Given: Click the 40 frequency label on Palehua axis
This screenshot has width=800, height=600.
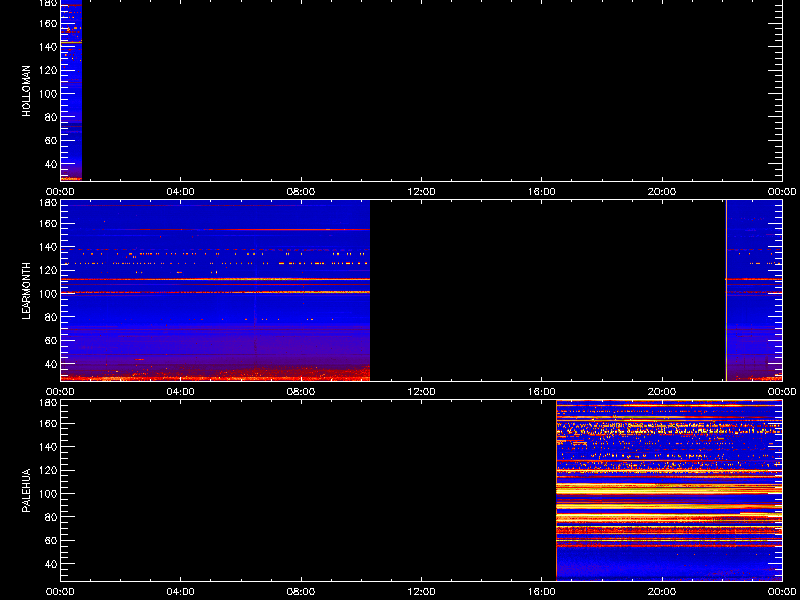Looking at the screenshot, I should click(51, 564).
